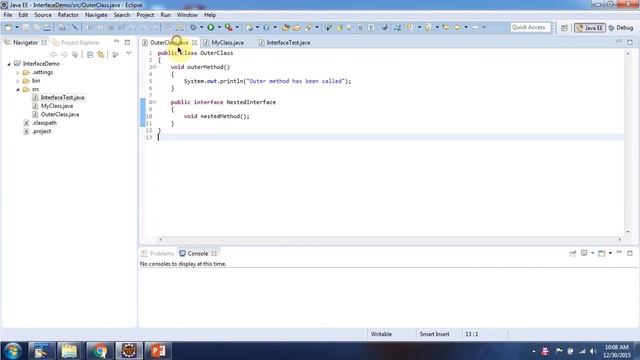Switch to the MyClass.java editor tab
The image size is (640, 360).
(x=227, y=42)
